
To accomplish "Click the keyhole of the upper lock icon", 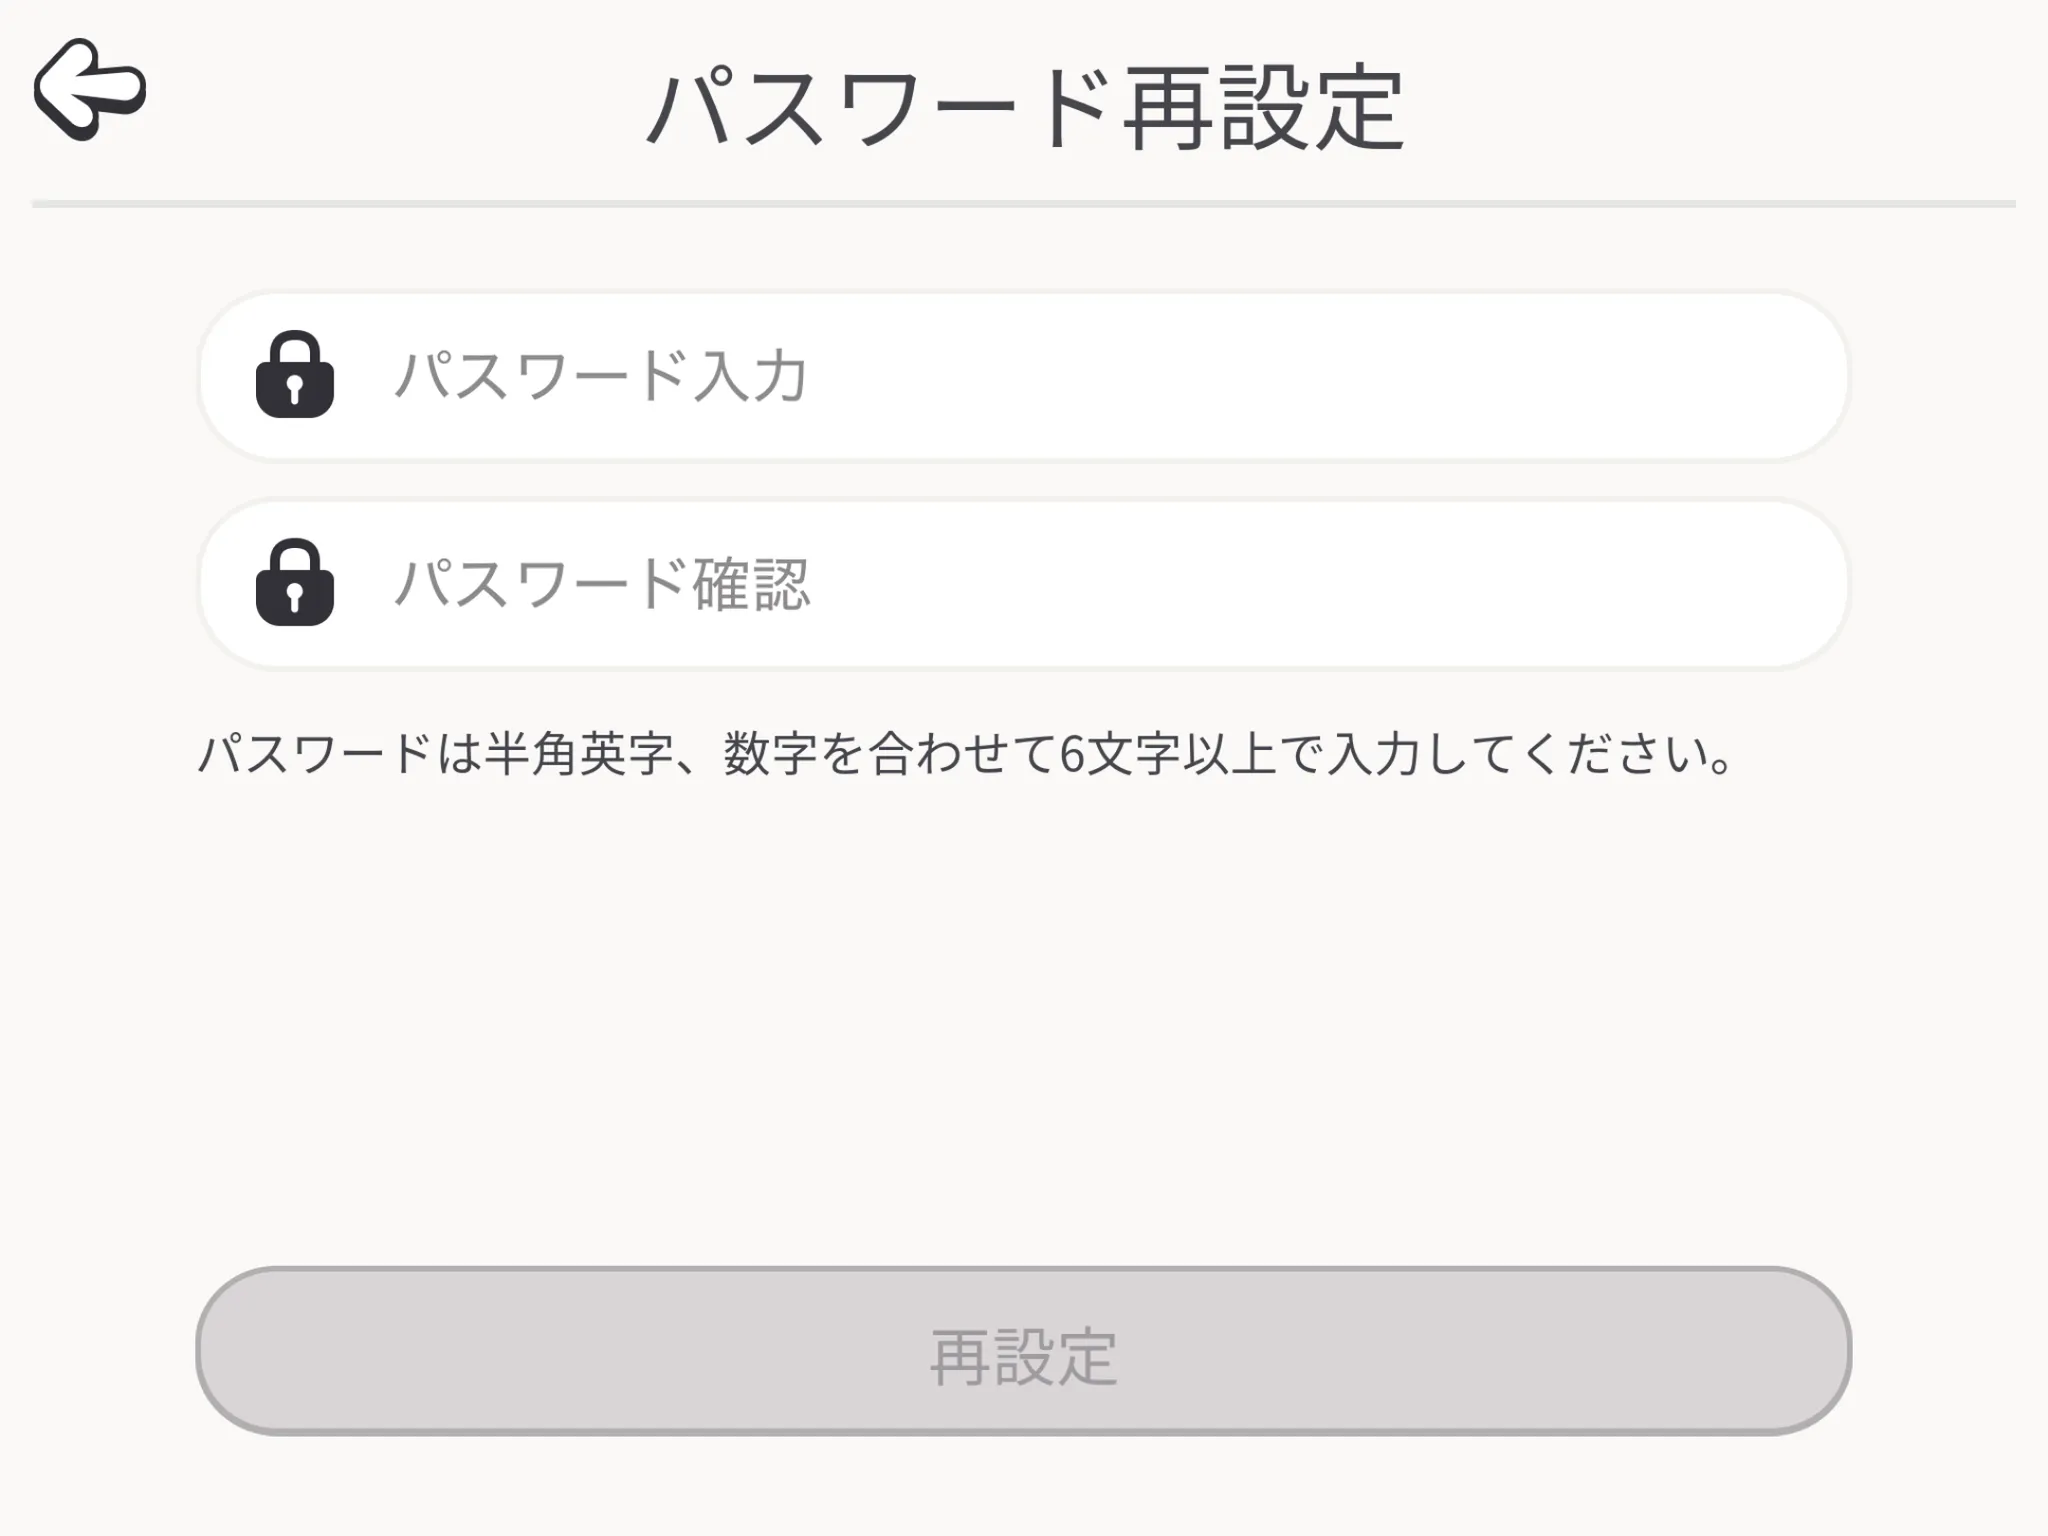I will [295, 388].
